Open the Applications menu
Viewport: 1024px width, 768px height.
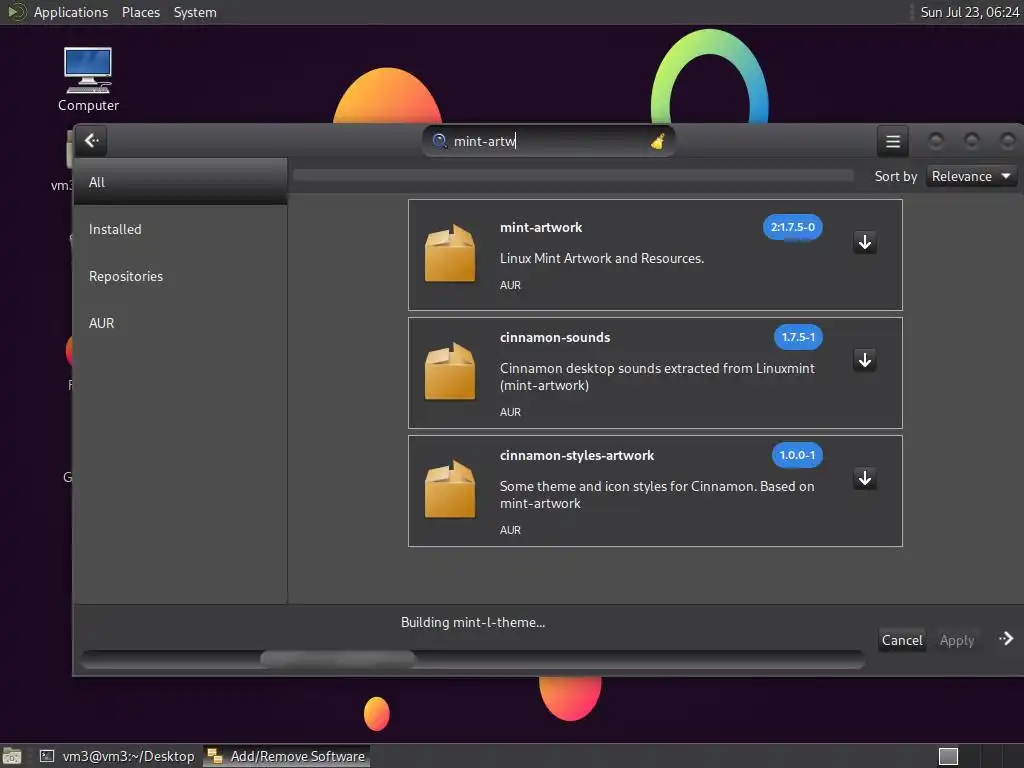pos(71,12)
